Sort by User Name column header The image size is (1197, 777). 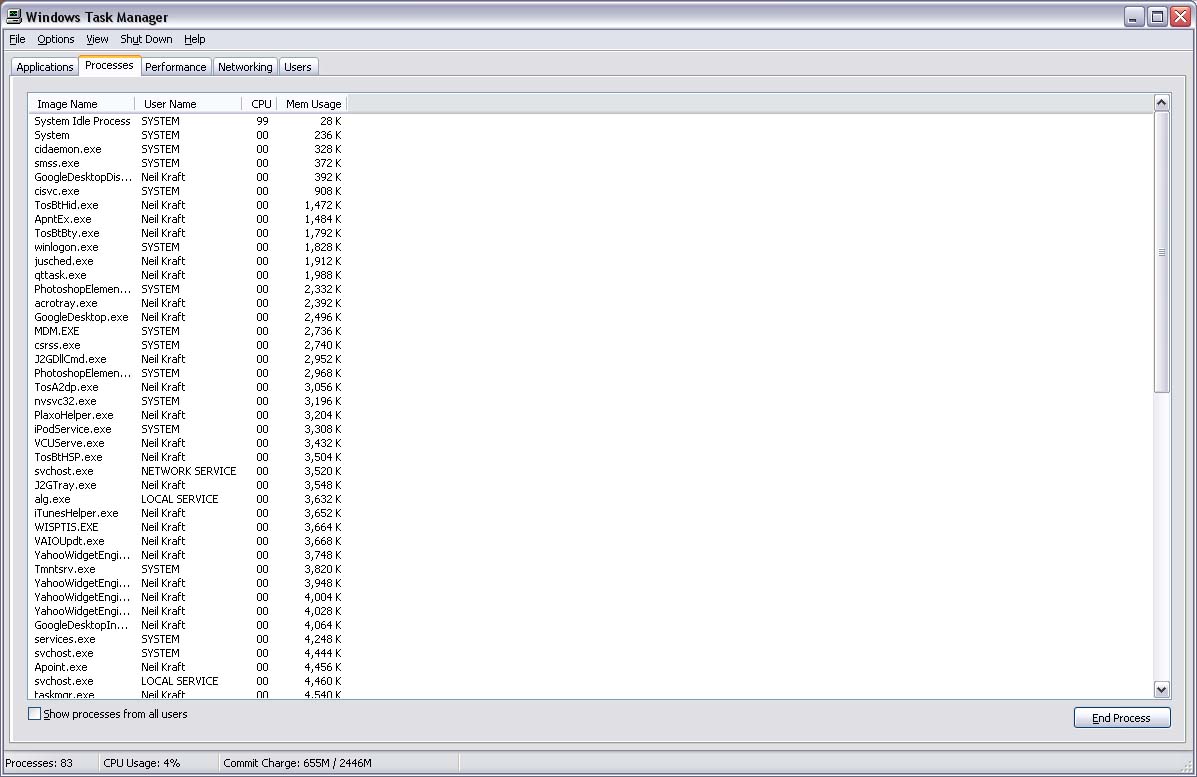189,104
